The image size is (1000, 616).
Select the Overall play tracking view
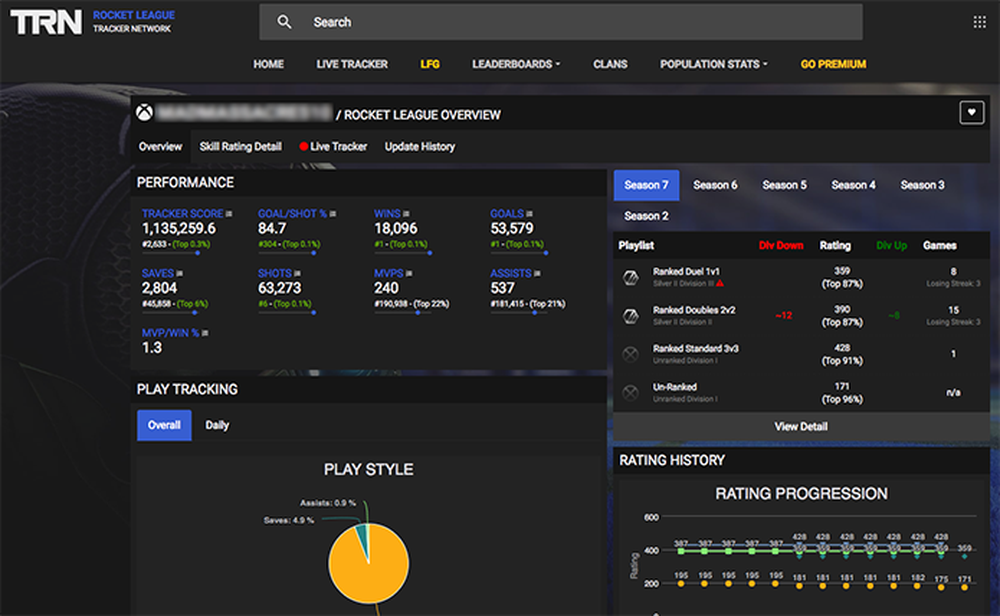(x=163, y=424)
